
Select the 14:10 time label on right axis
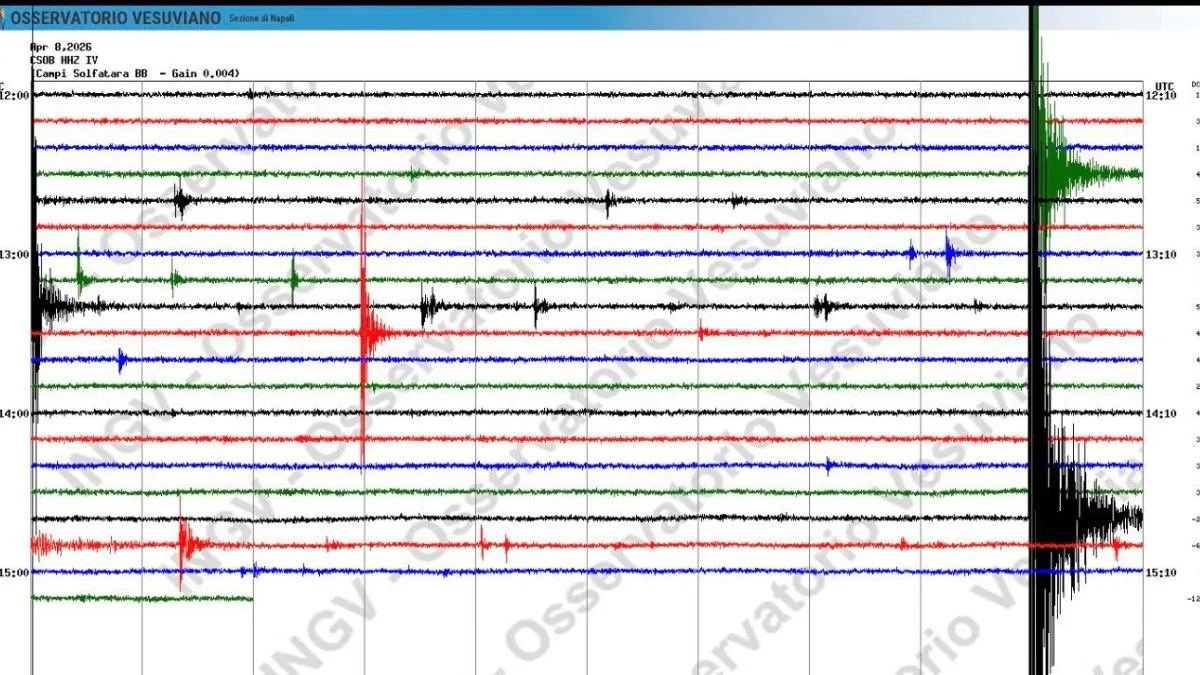pyautogui.click(x=1161, y=413)
